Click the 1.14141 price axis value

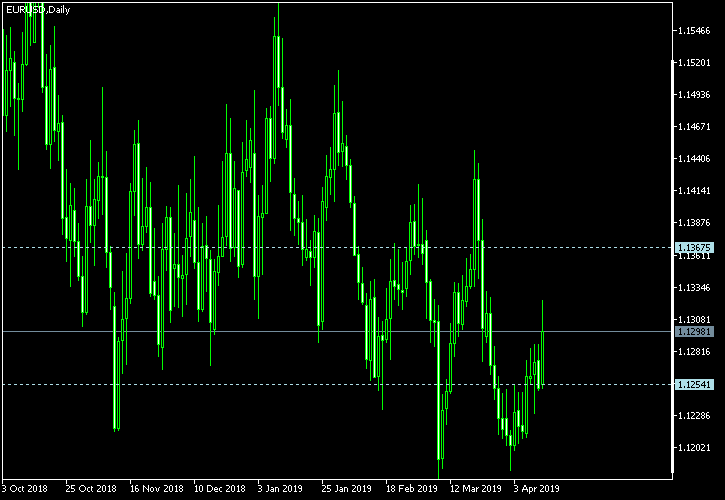coord(694,191)
